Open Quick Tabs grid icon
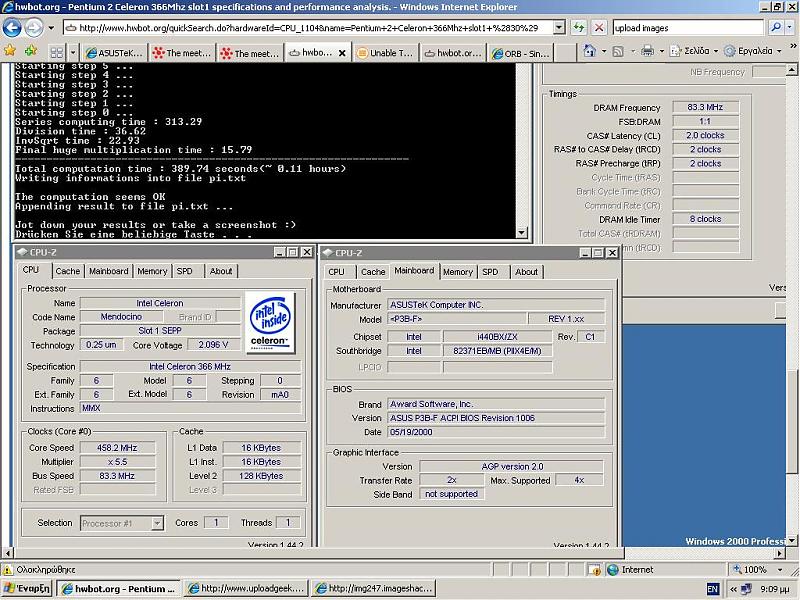This screenshot has width=800, height=600. tap(57, 53)
